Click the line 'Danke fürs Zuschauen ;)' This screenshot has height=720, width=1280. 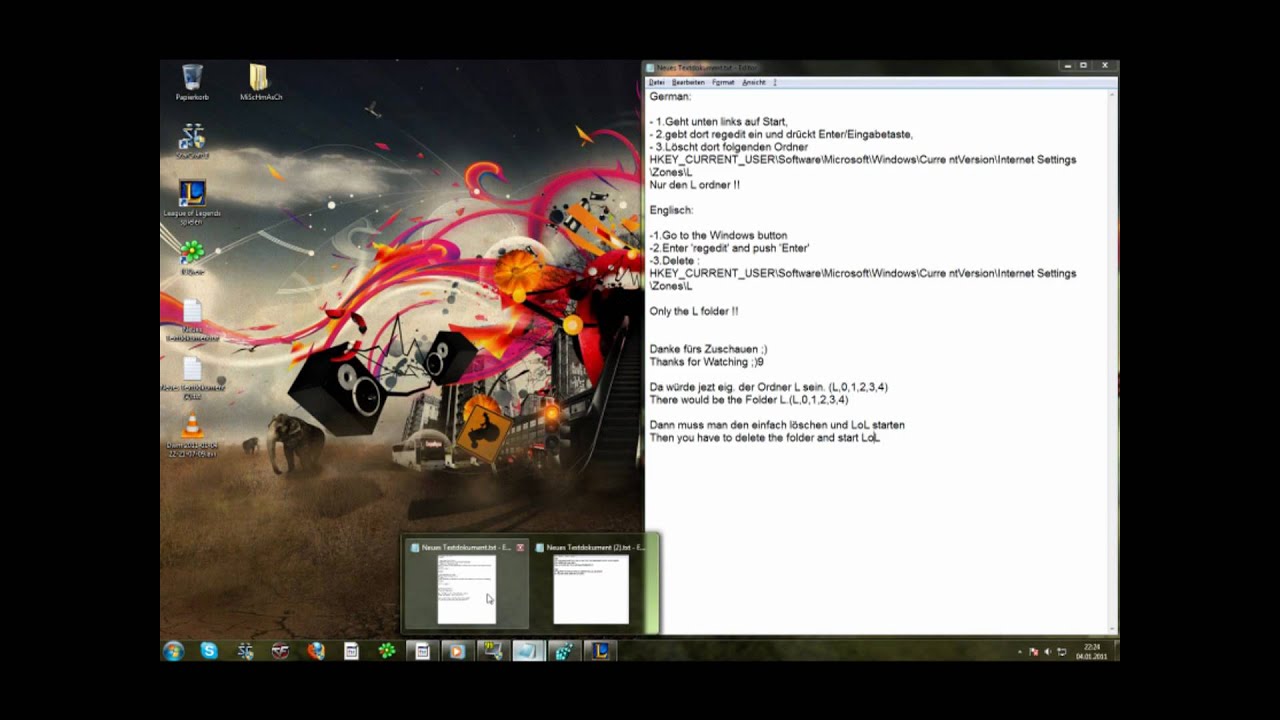click(x=708, y=349)
